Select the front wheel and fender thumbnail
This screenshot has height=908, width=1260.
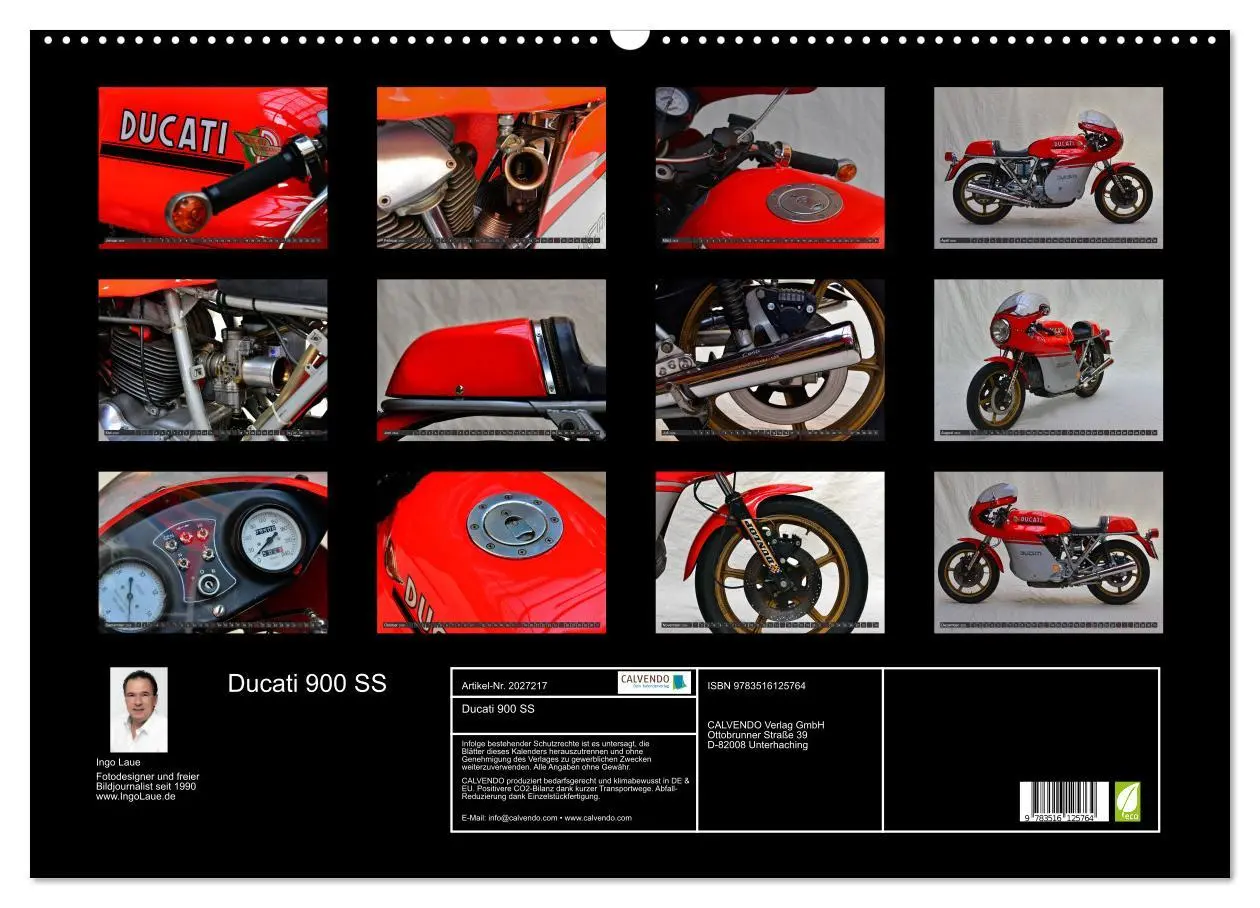pyautogui.click(x=770, y=552)
